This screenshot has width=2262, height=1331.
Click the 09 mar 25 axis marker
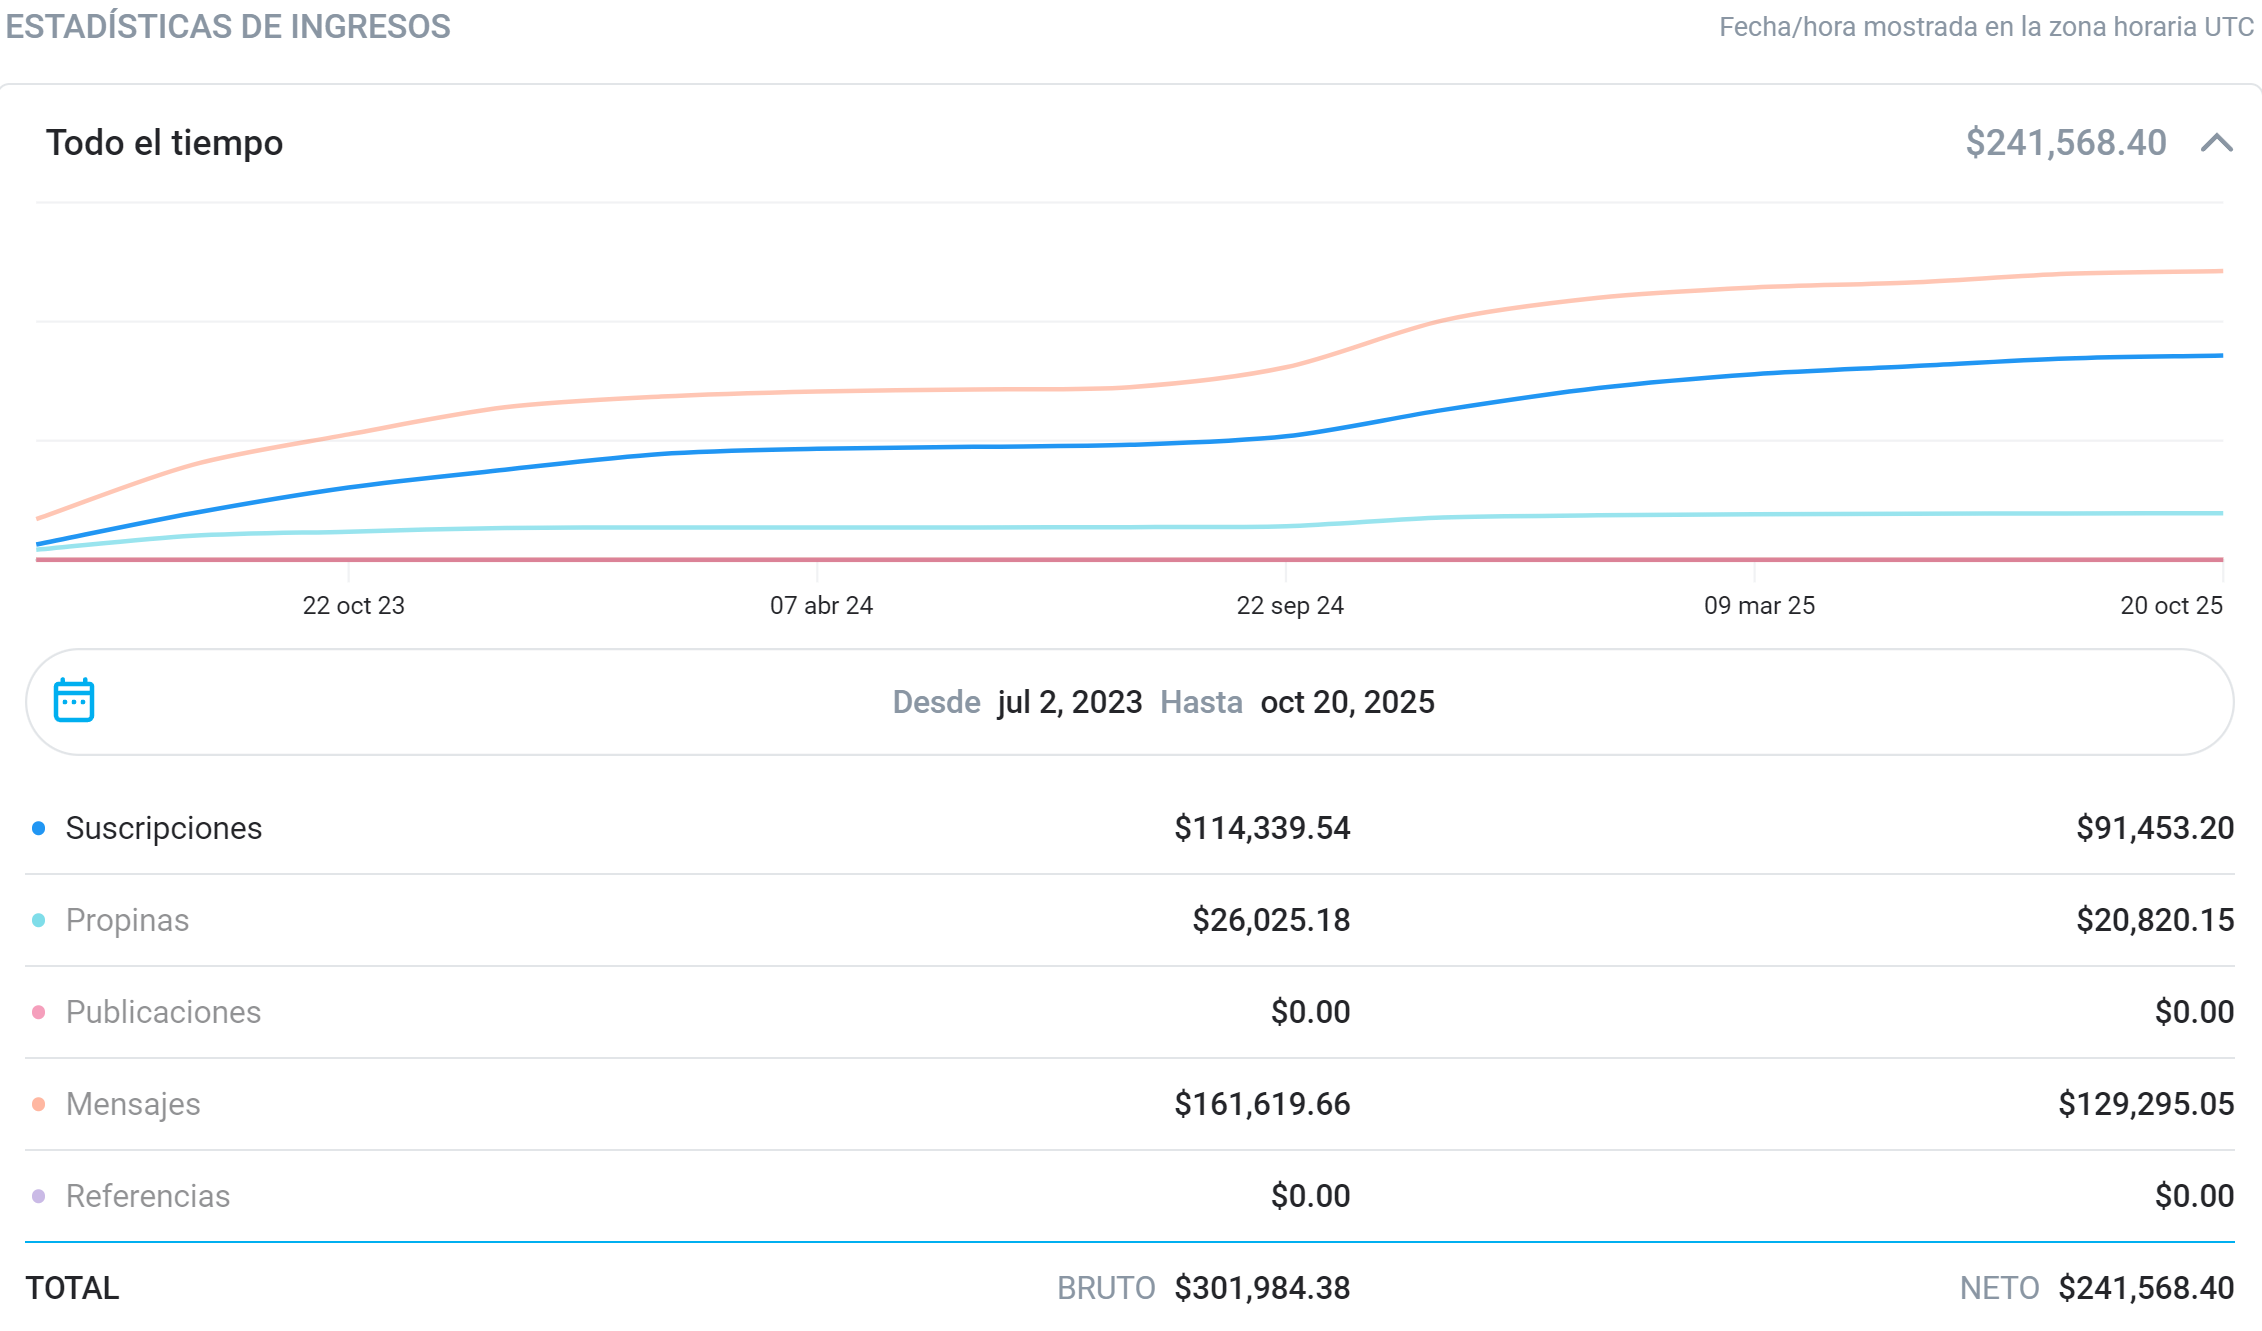click(1759, 605)
